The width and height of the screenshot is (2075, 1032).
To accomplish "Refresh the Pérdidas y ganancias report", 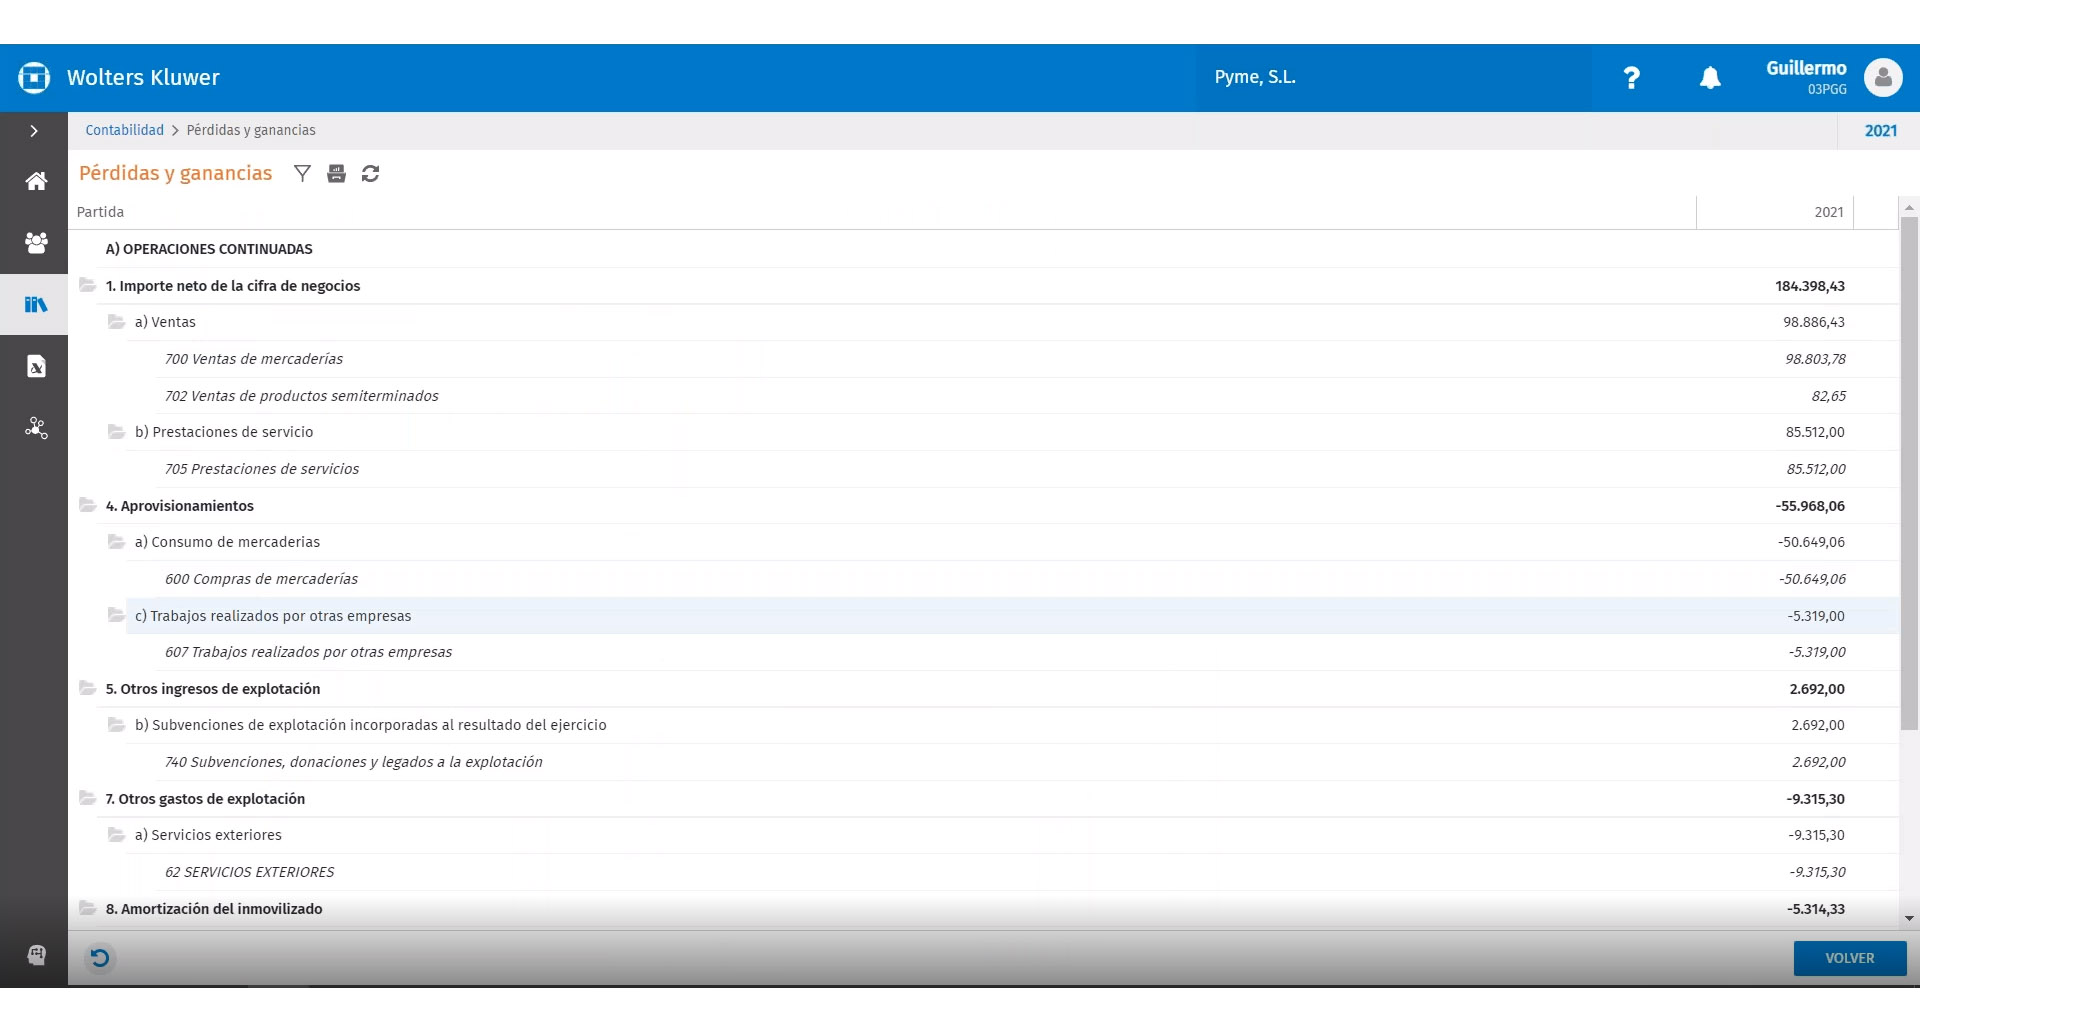I will click(x=370, y=174).
